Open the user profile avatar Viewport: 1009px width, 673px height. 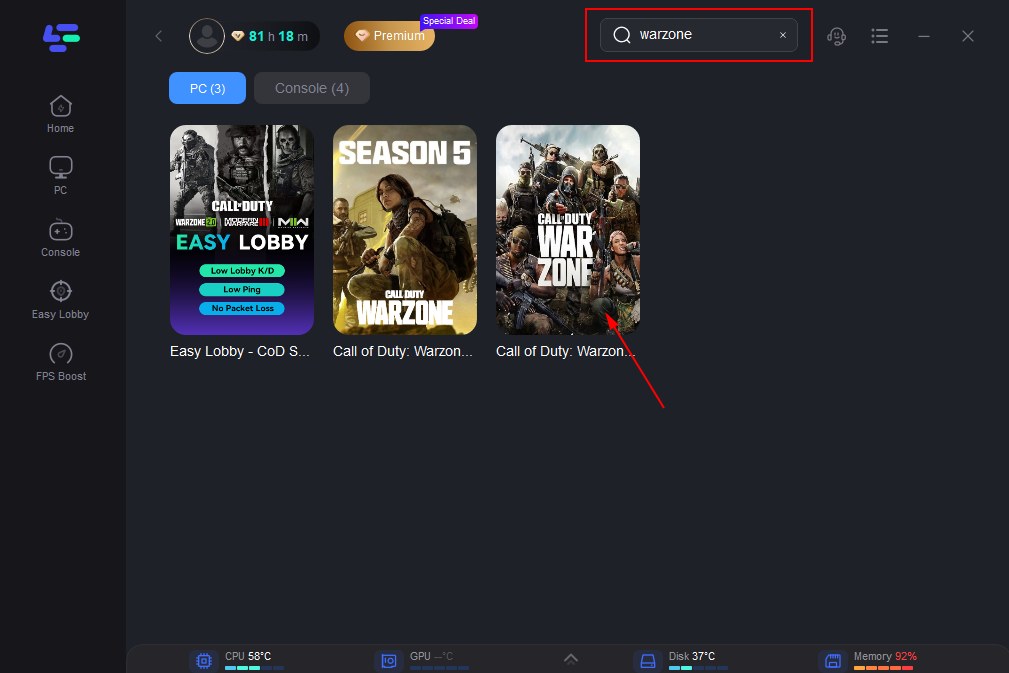[x=207, y=36]
